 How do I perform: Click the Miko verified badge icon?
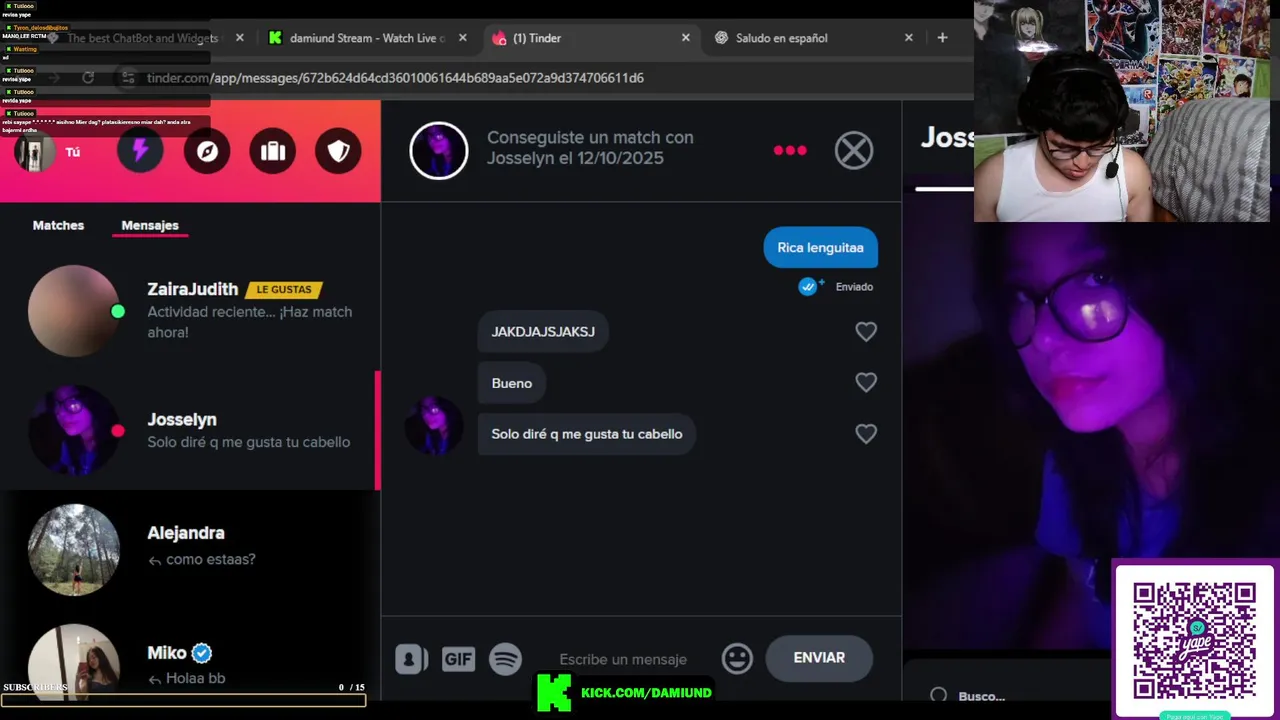(x=202, y=653)
